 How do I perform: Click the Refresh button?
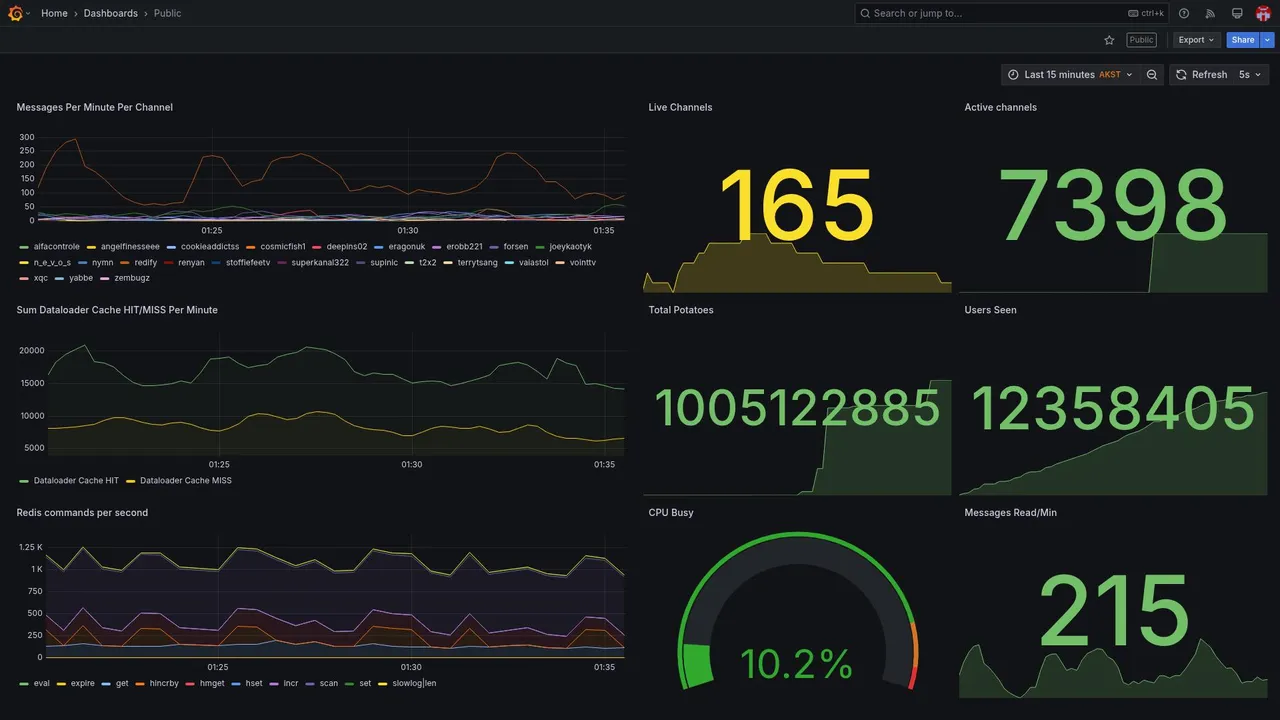1201,75
